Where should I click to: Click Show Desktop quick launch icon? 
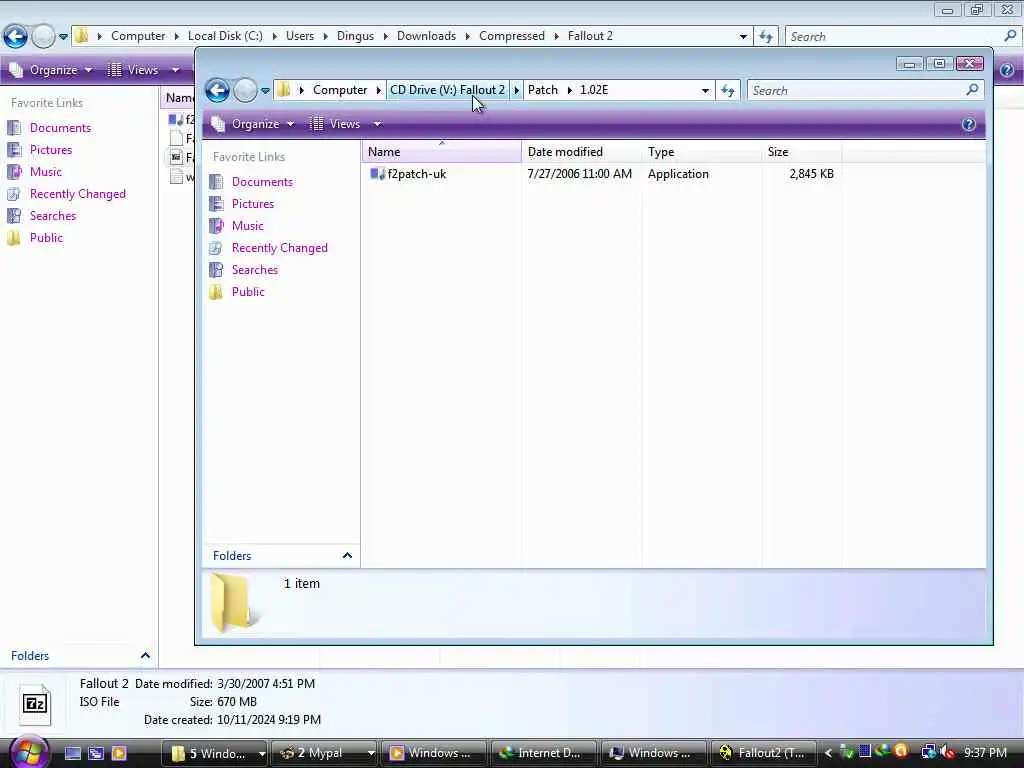pos(73,753)
